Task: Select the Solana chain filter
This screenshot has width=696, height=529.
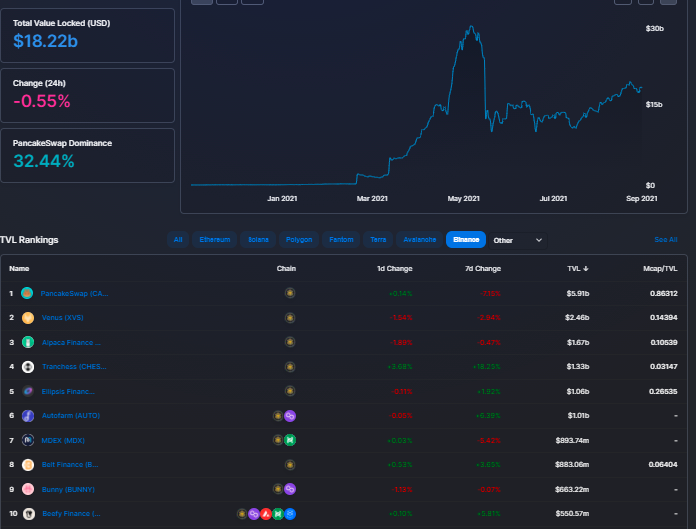Action: (x=258, y=240)
